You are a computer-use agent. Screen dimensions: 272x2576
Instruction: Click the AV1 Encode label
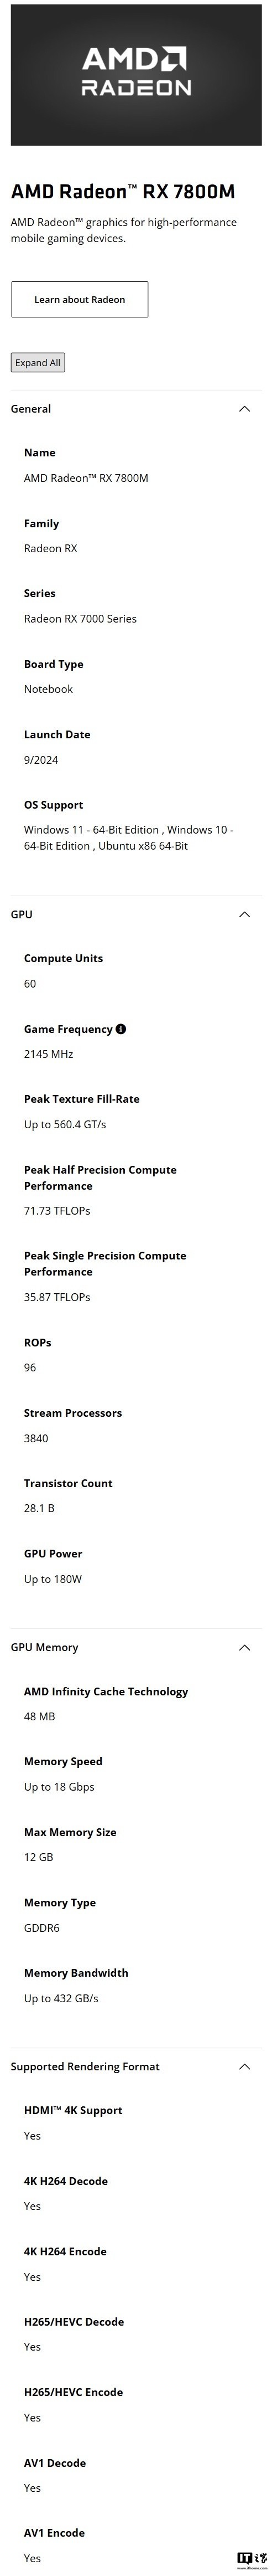click(x=54, y=2532)
